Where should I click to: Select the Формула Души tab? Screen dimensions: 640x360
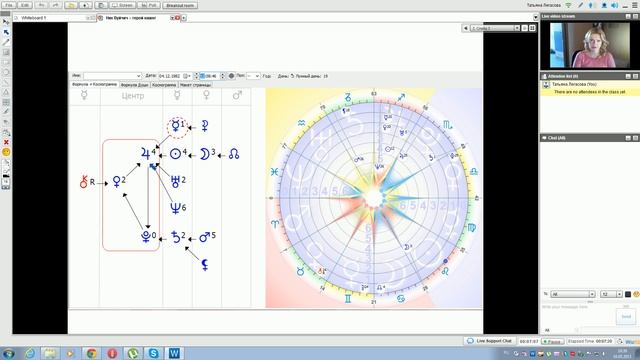click(134, 85)
